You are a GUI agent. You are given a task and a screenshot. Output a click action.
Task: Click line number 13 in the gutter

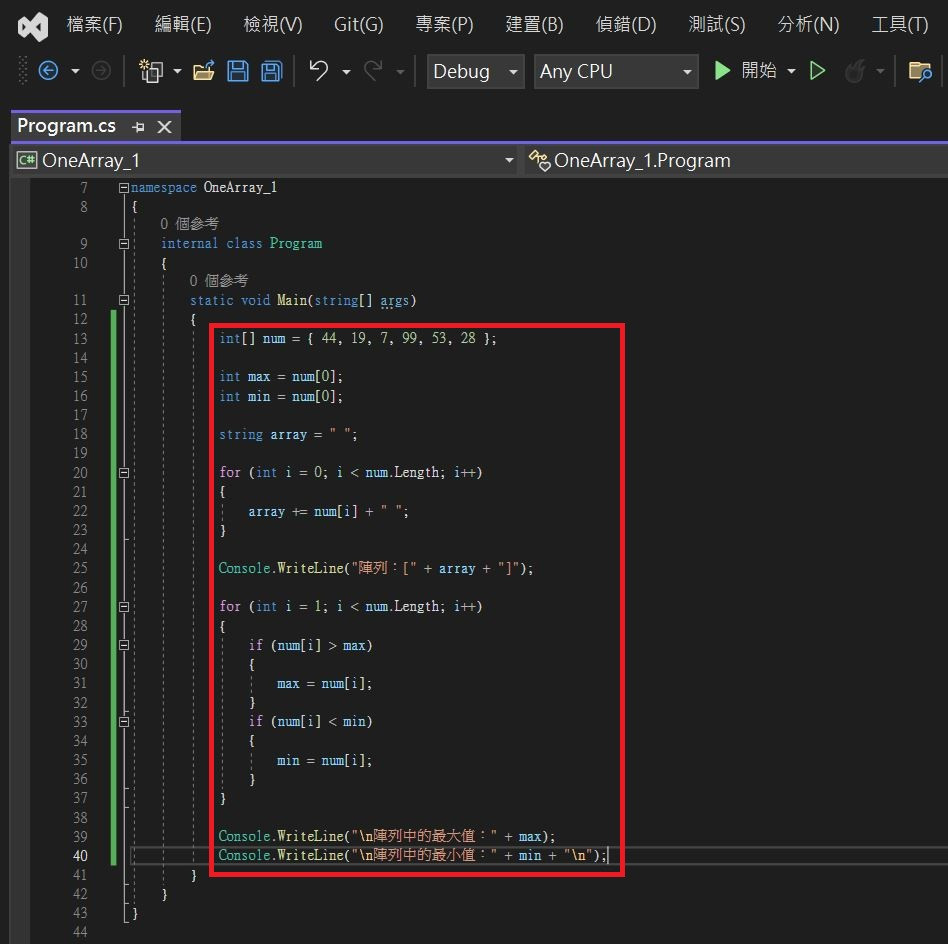80,339
